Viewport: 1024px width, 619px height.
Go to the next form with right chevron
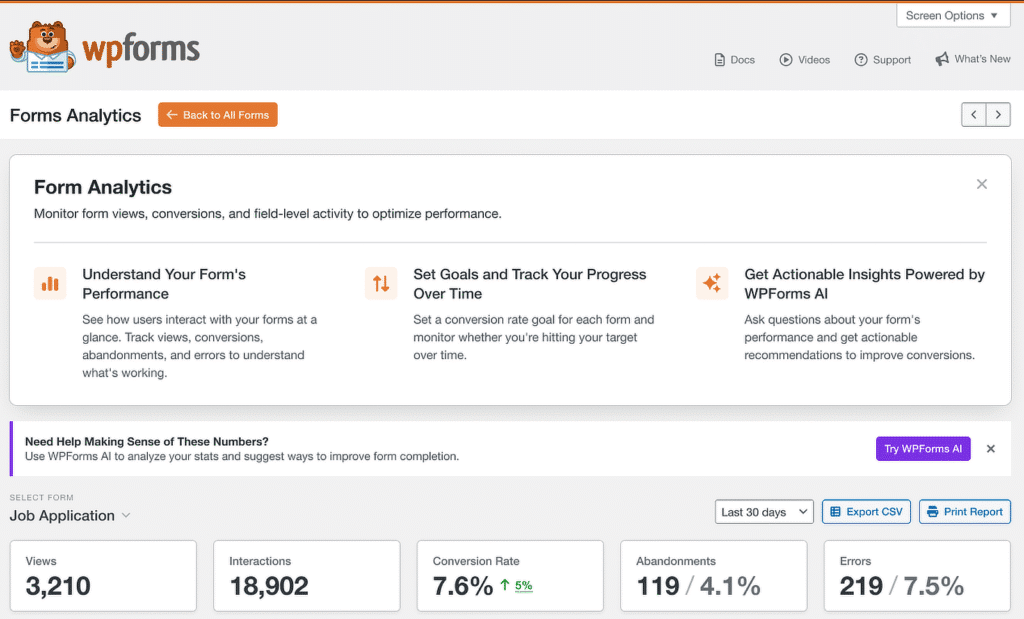click(x=998, y=115)
